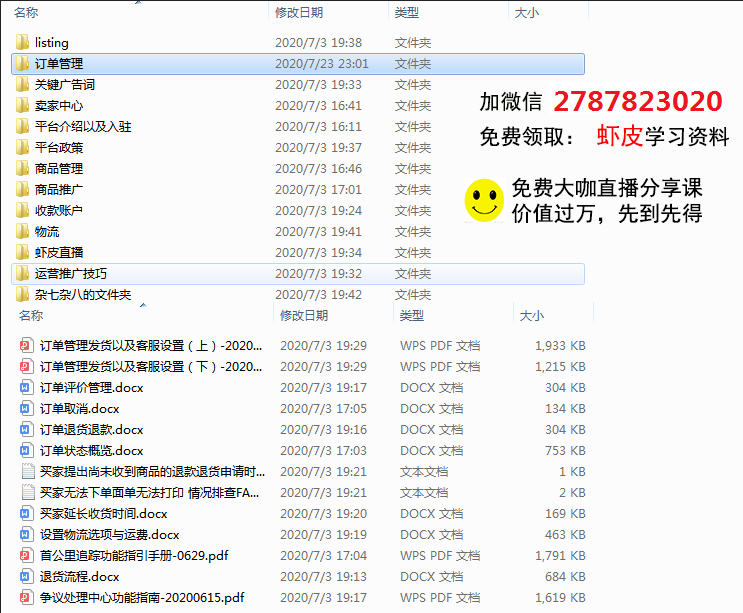Viewport: 743px width, 613px height.
Task: Click the 杂七杂八的文件夹 folder icon
Action: (22, 294)
